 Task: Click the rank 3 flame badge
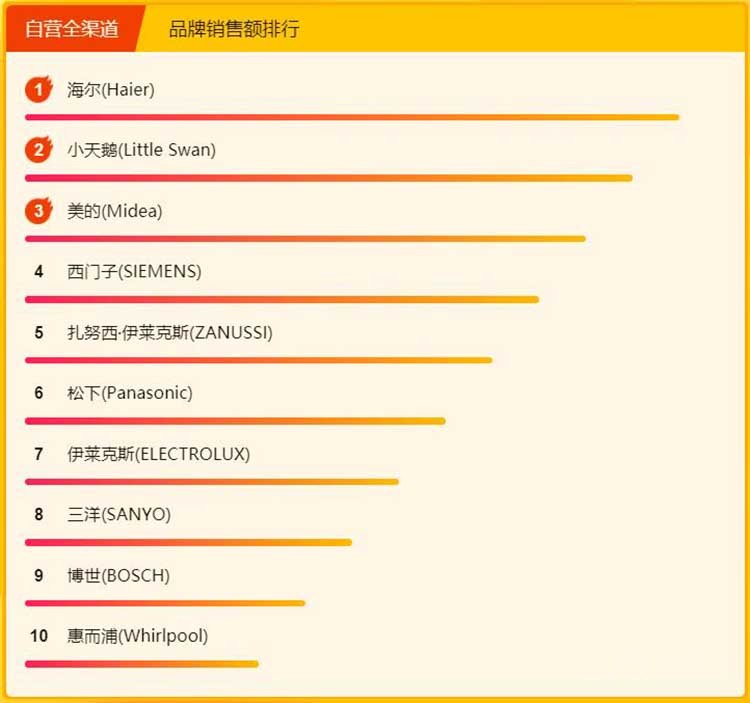pos(39,211)
